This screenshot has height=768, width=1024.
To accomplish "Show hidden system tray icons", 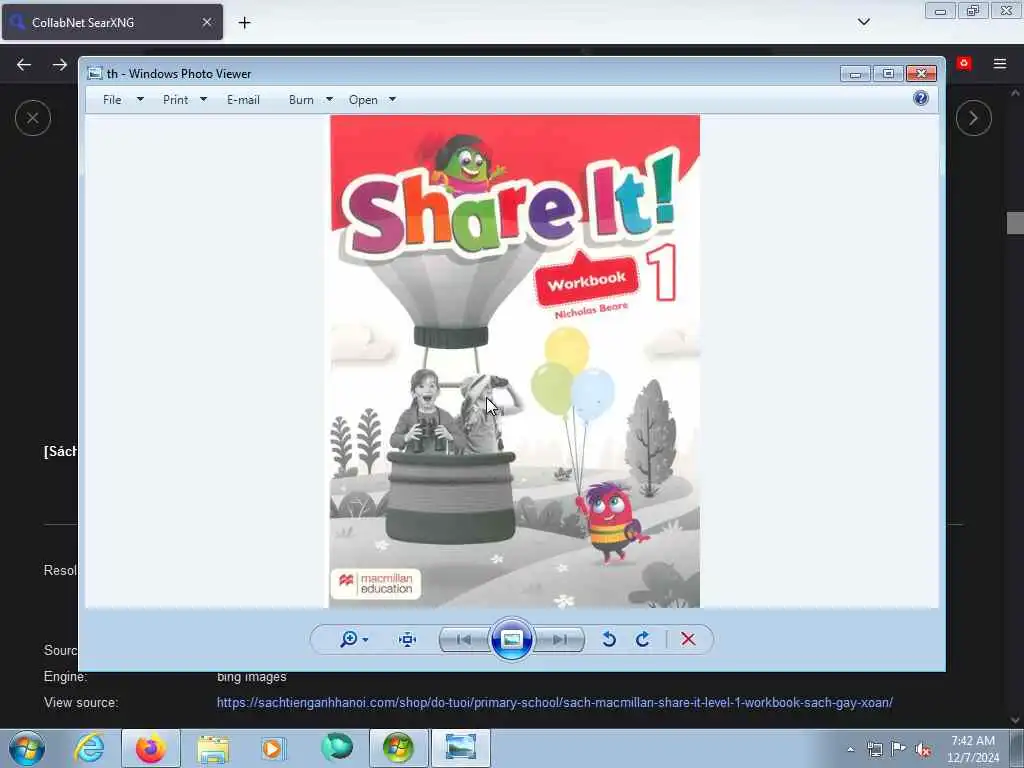I will 850,749.
